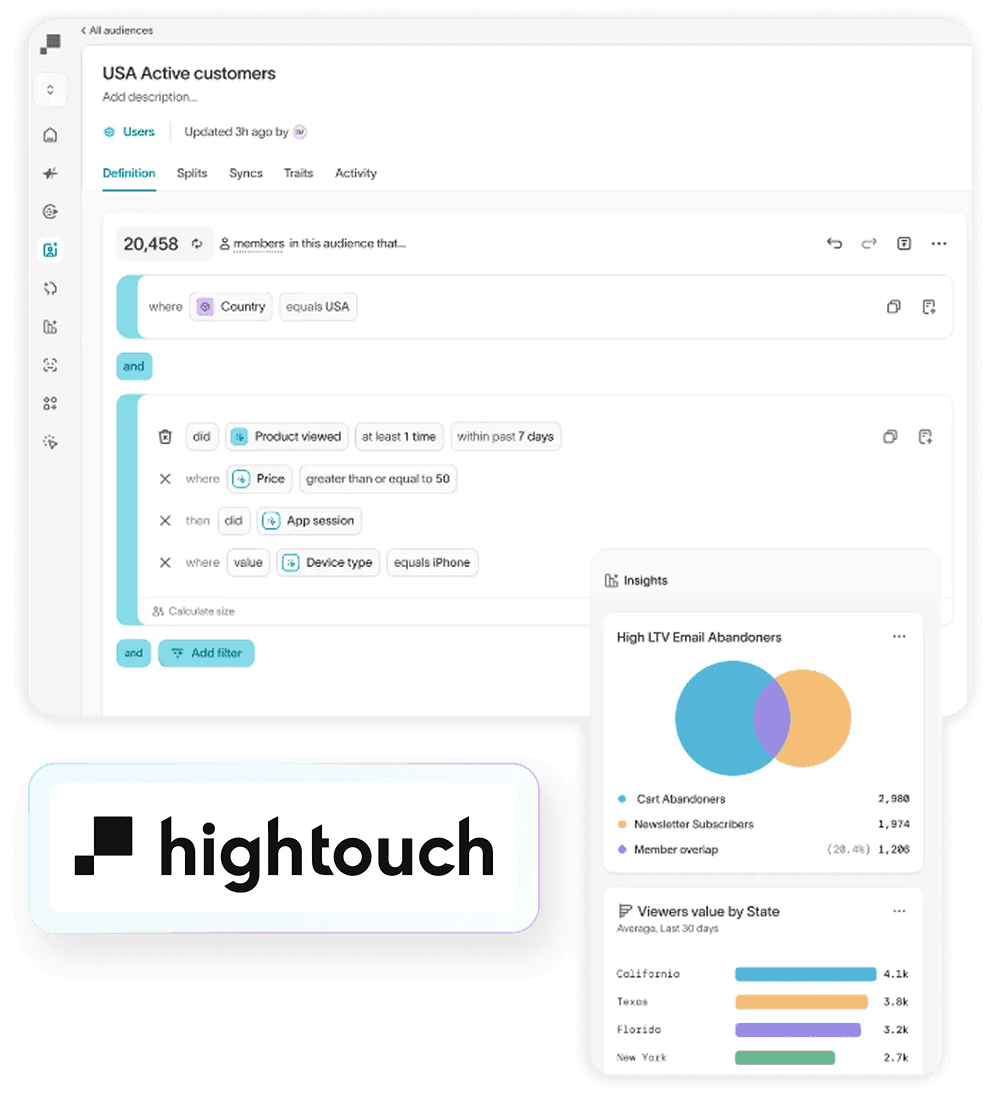Go to Home in the sidebar

[x=50, y=134]
